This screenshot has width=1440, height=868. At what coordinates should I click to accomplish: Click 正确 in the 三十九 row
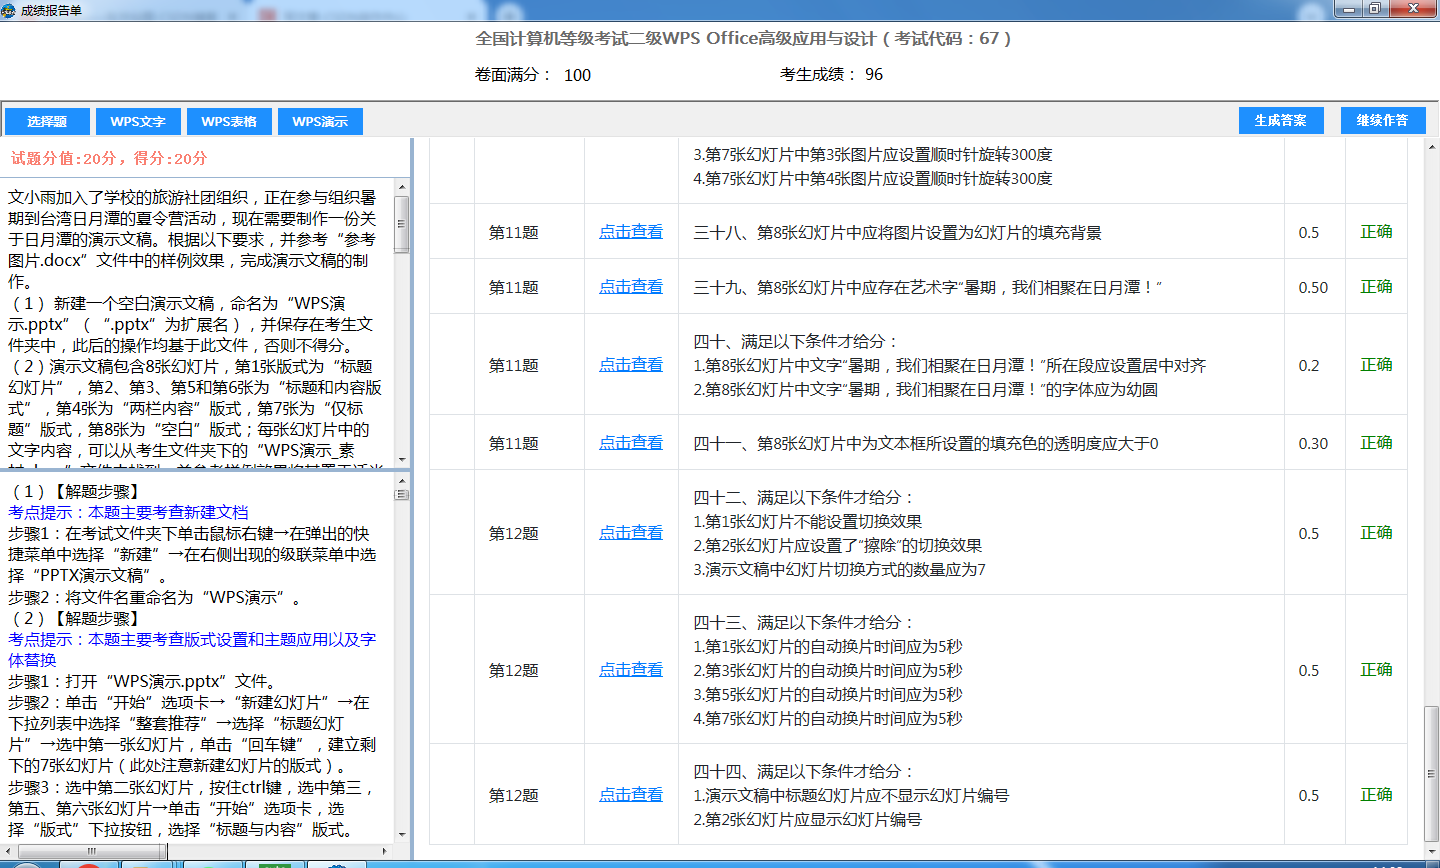(1376, 287)
